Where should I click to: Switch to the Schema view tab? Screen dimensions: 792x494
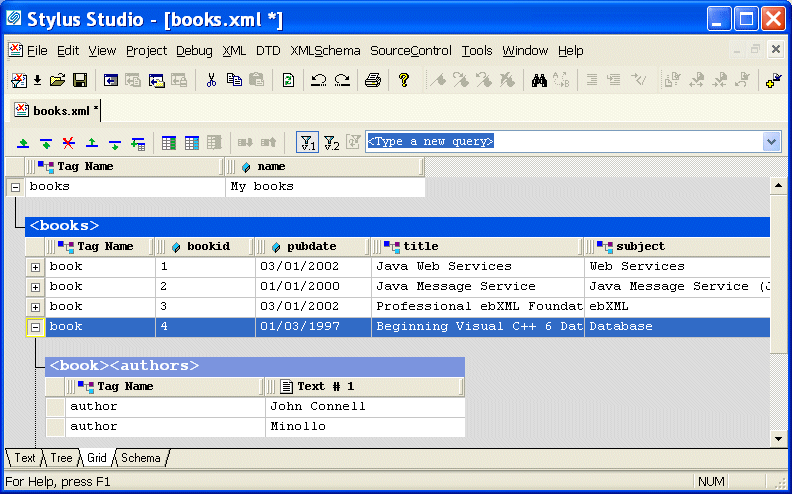141,458
